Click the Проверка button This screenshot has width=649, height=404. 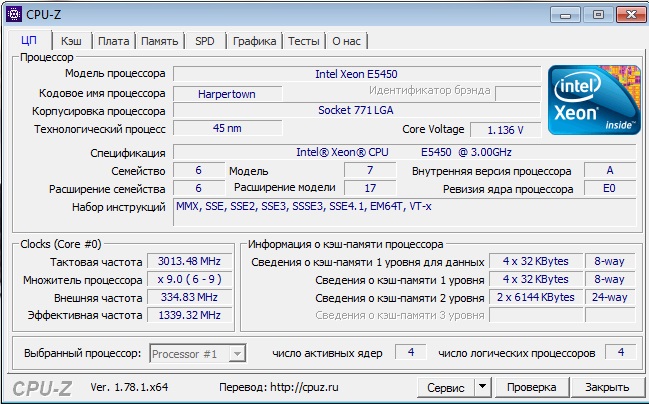click(x=531, y=387)
